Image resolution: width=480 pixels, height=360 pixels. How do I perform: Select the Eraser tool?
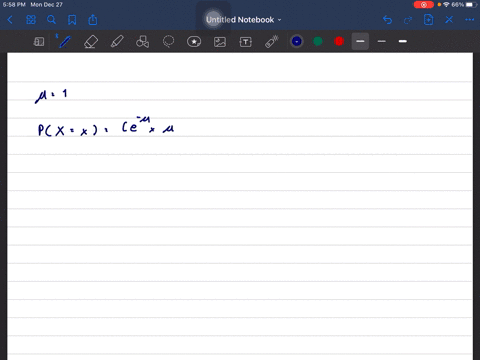pyautogui.click(x=91, y=42)
